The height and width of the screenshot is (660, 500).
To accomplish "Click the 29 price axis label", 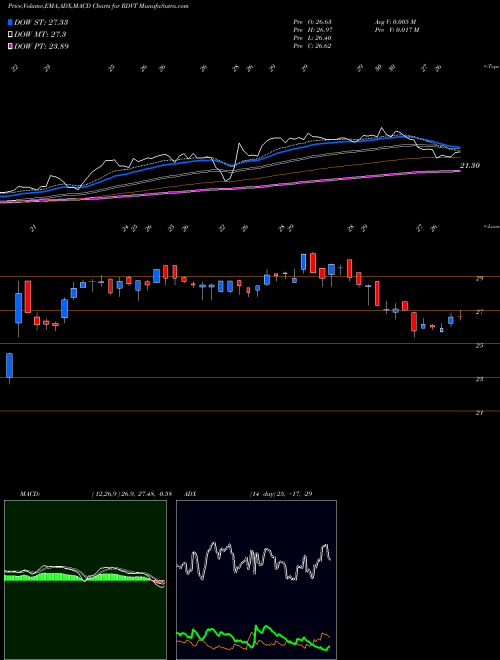I will 479,278.
